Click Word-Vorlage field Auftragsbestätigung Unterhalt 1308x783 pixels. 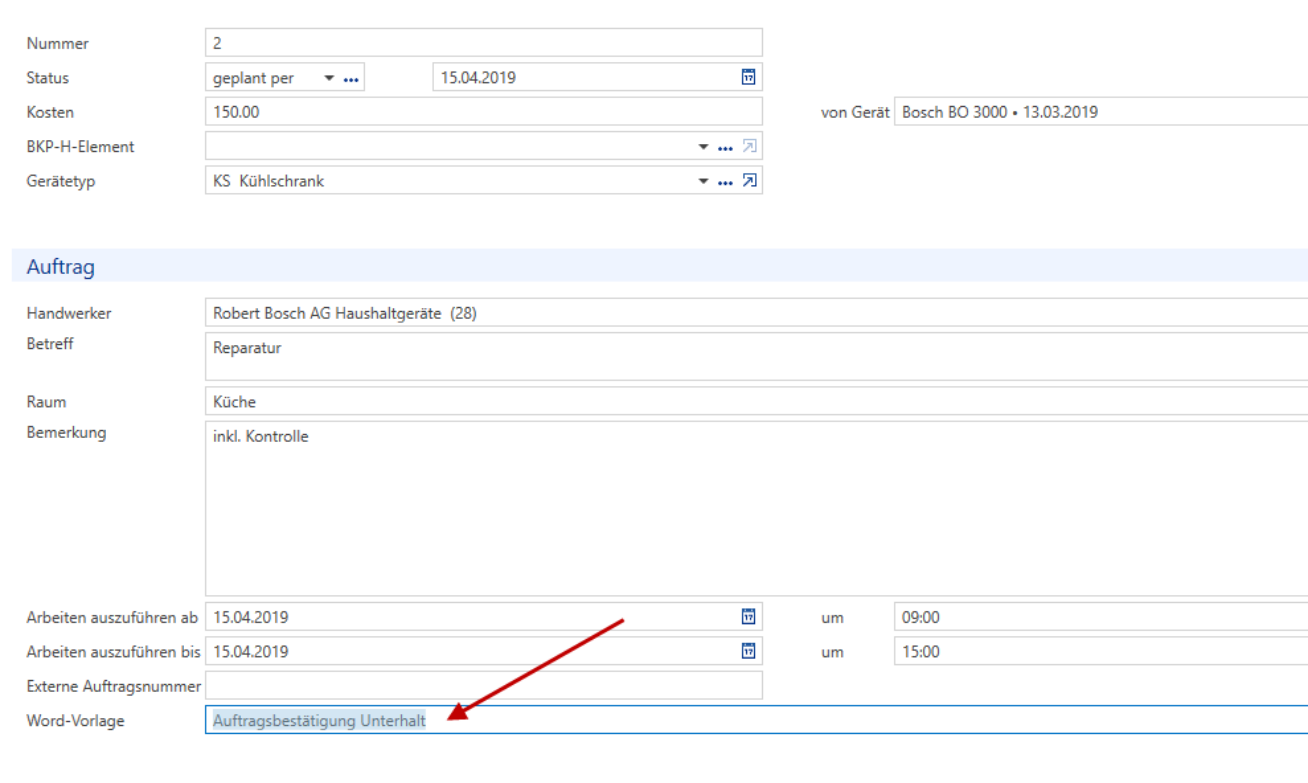[756, 720]
